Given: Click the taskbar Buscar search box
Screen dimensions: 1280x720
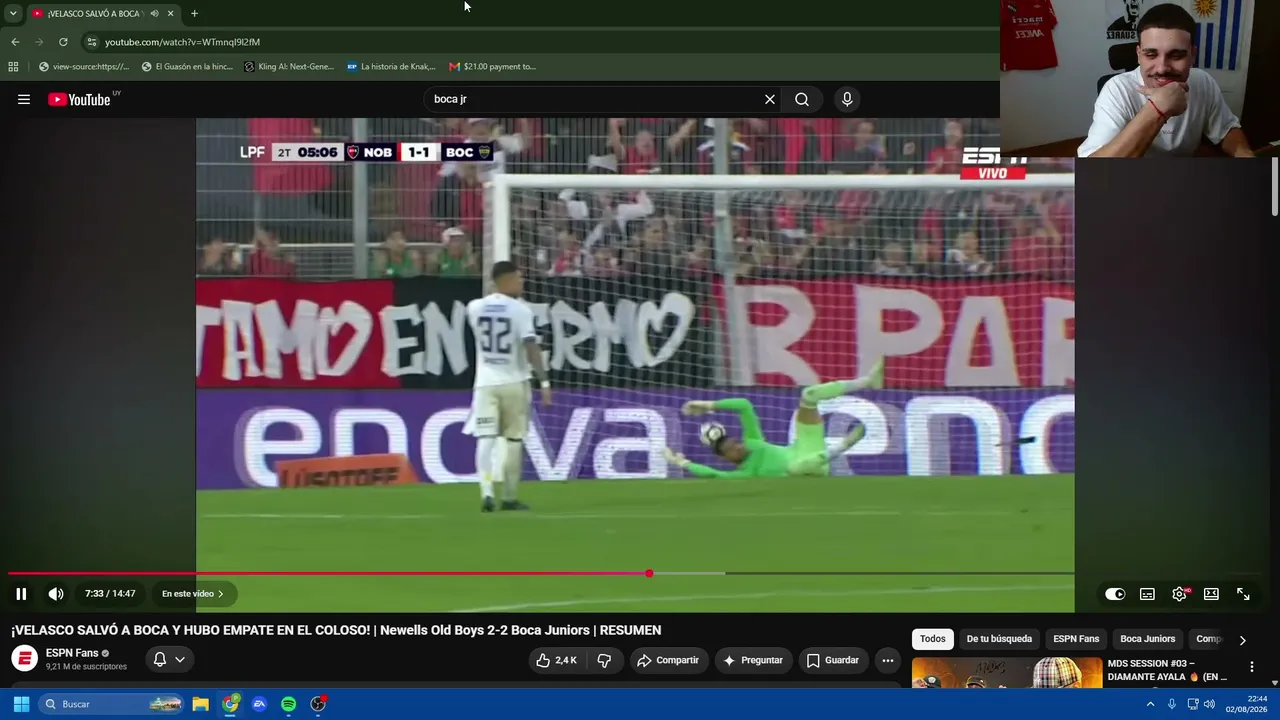Looking at the screenshot, I should (112, 704).
